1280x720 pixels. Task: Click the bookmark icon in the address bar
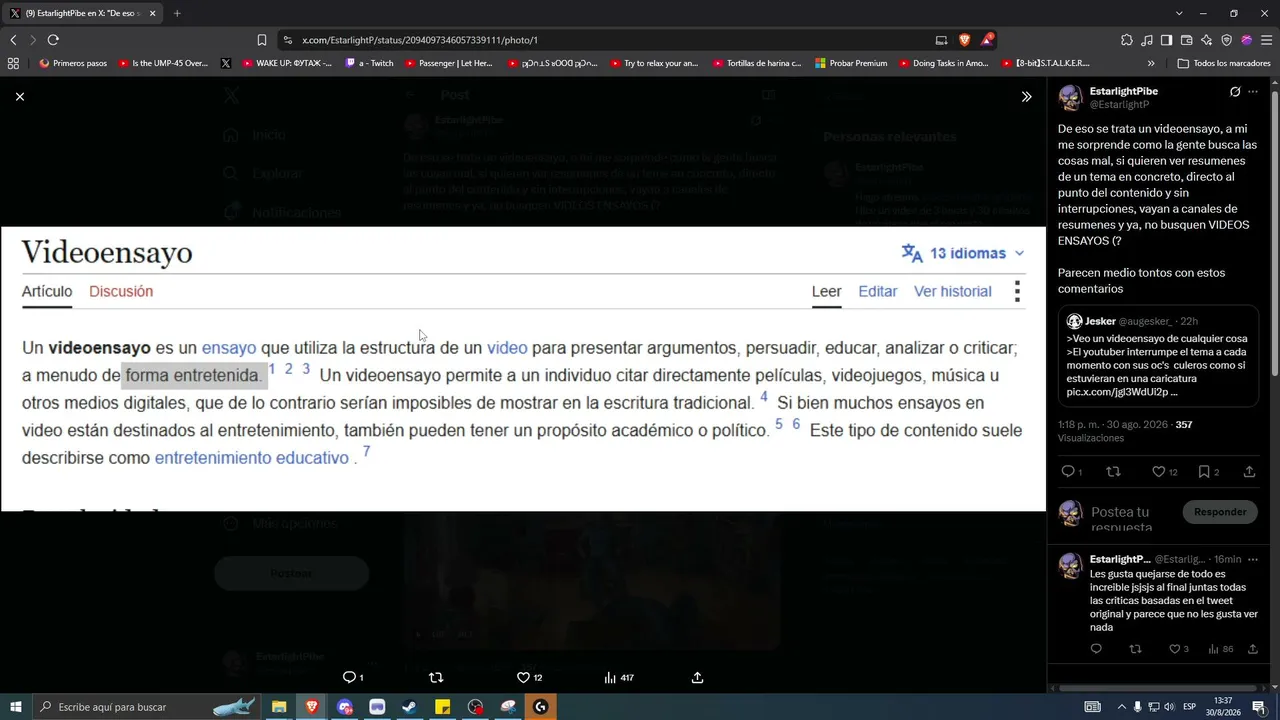[x=261, y=40]
